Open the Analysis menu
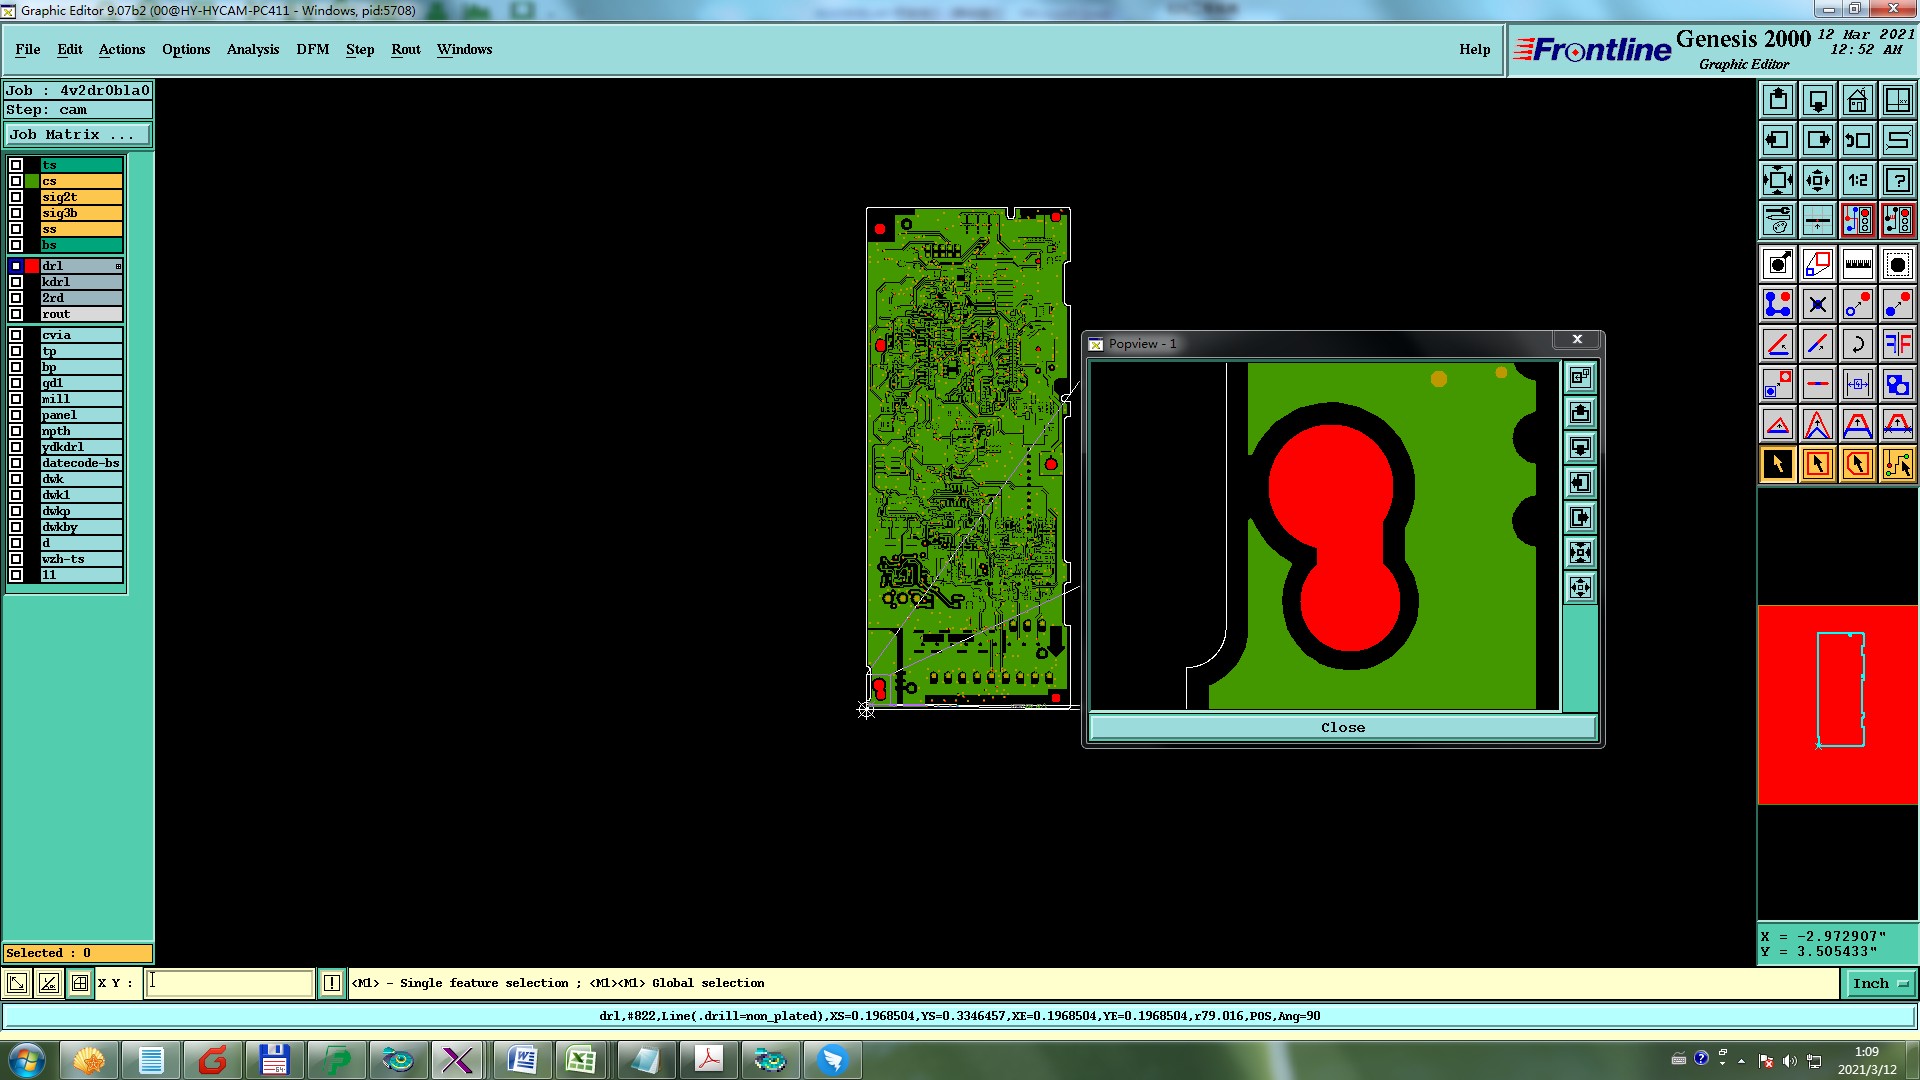The height and width of the screenshot is (1080, 1920). click(x=252, y=49)
